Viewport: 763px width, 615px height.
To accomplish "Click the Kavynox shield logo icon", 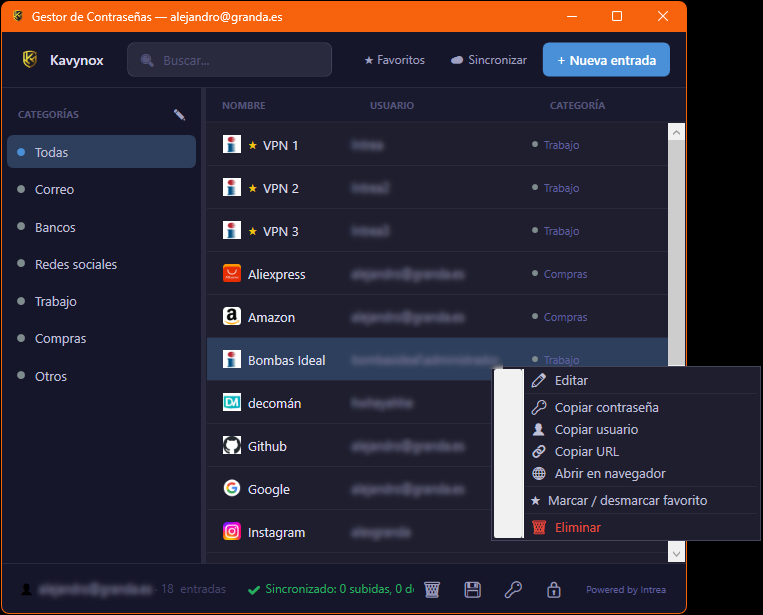I will coord(30,59).
